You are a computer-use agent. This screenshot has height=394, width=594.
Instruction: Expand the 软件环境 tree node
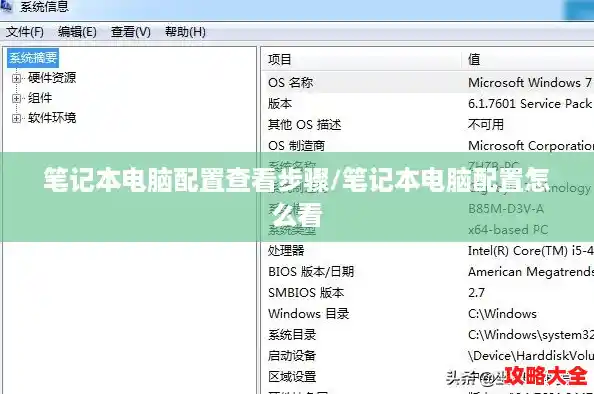click(x=16, y=119)
